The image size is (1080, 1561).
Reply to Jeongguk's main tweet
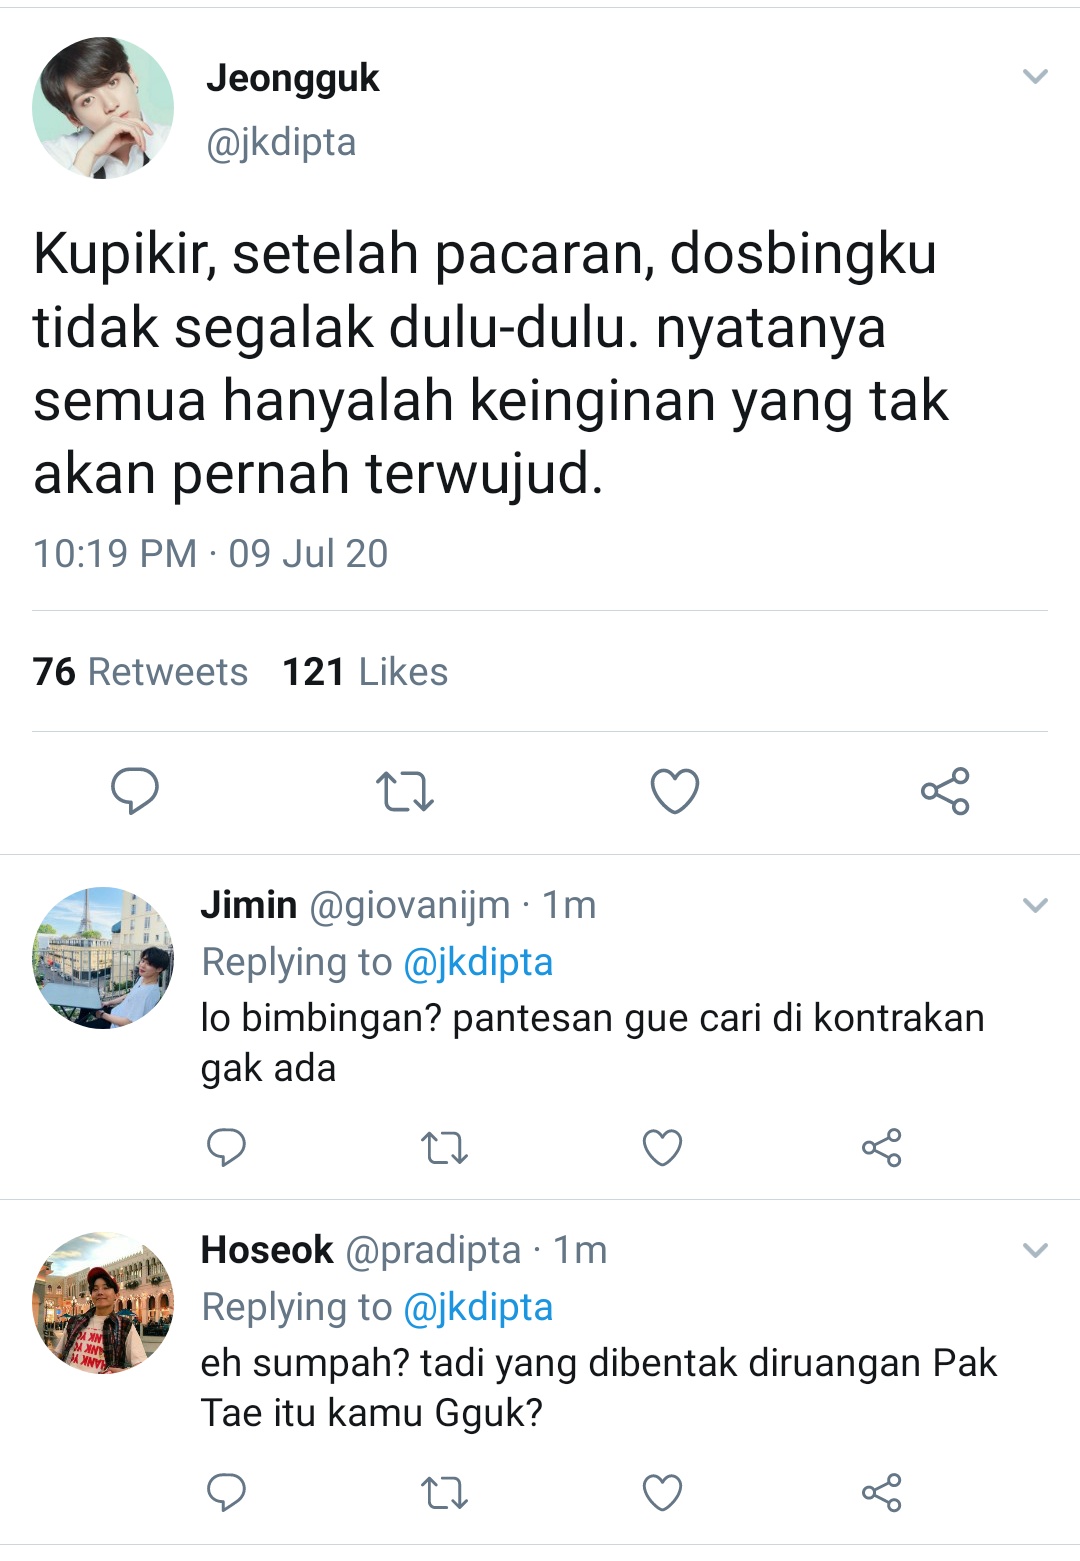click(x=134, y=791)
